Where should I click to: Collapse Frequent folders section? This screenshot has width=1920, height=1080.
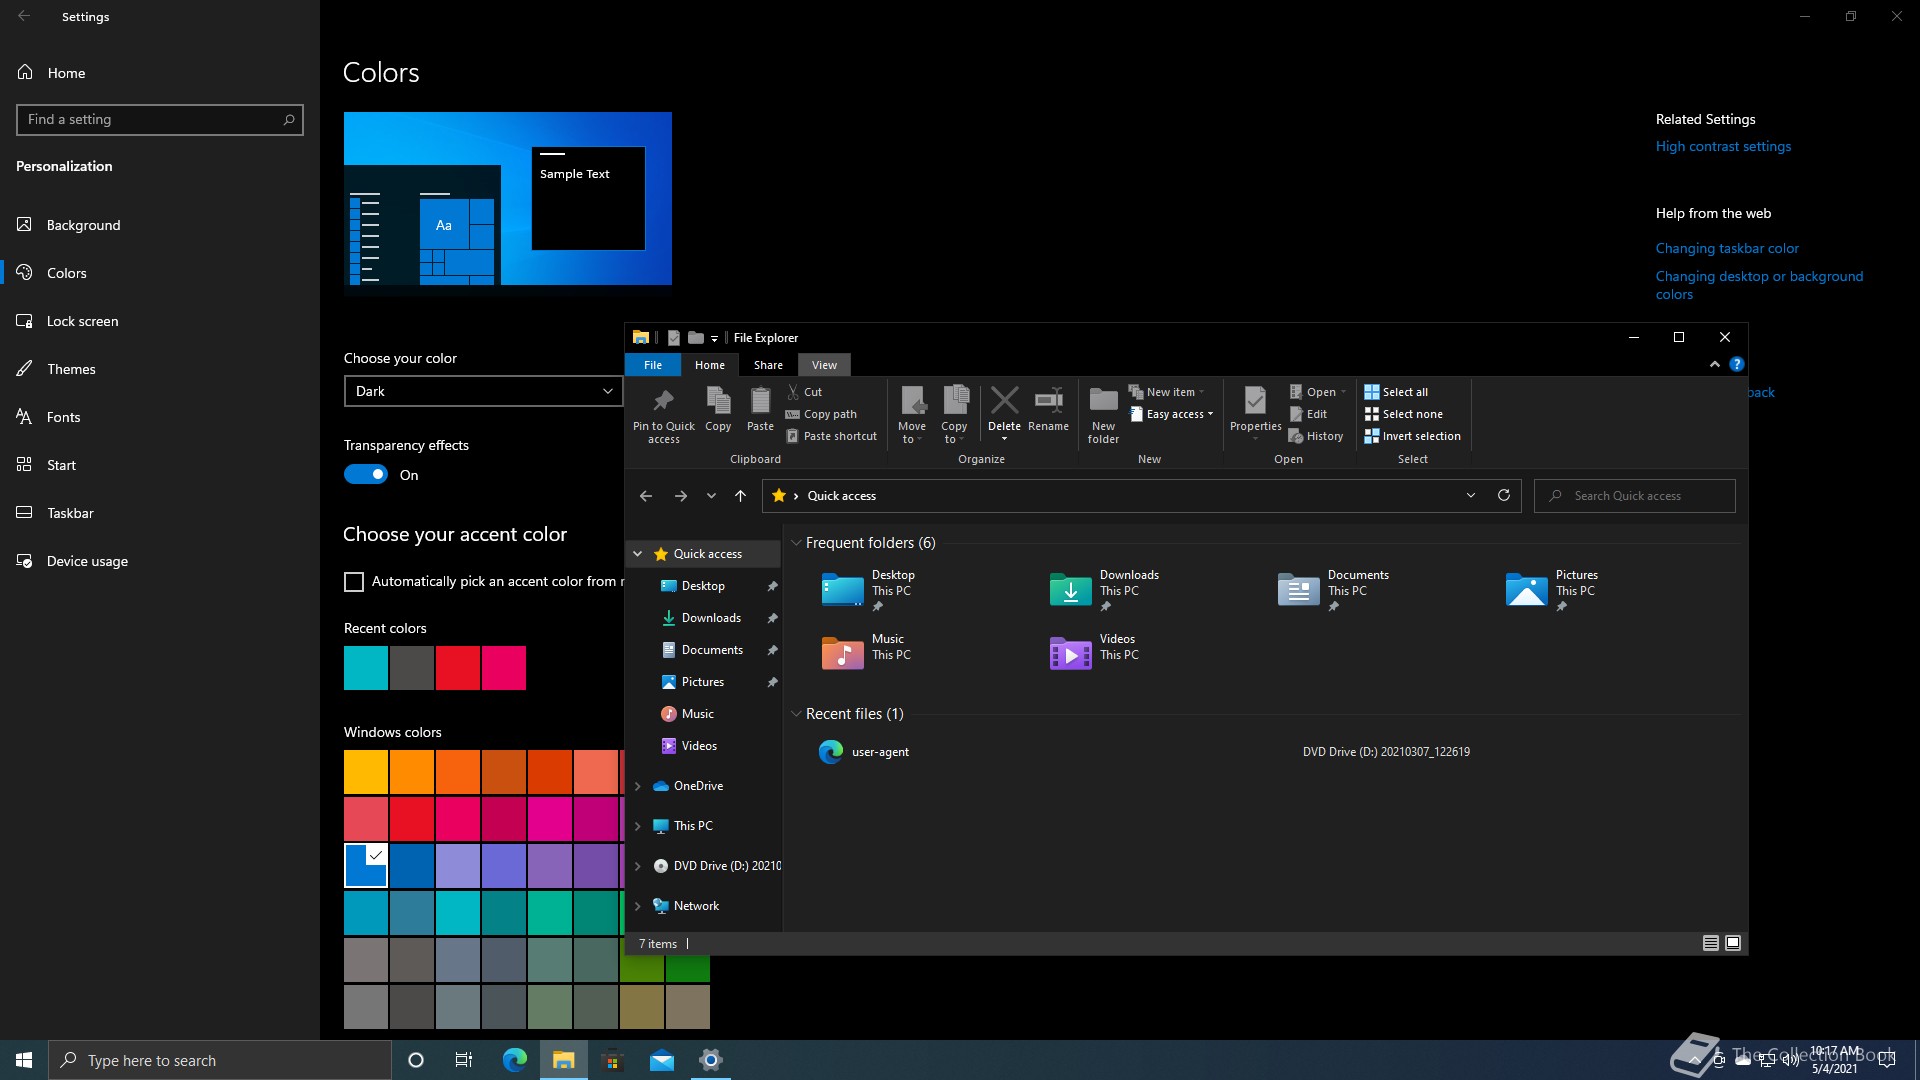796,543
